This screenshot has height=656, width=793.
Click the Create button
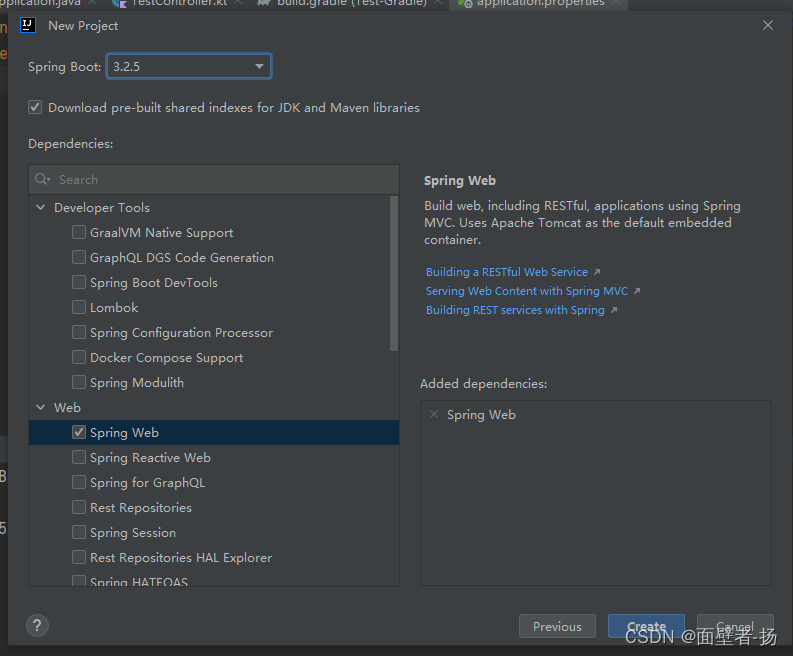tap(646, 626)
